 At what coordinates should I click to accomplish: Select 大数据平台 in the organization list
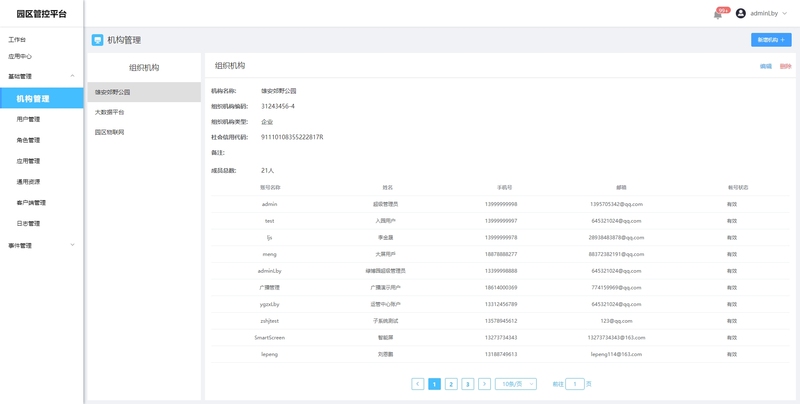110,112
